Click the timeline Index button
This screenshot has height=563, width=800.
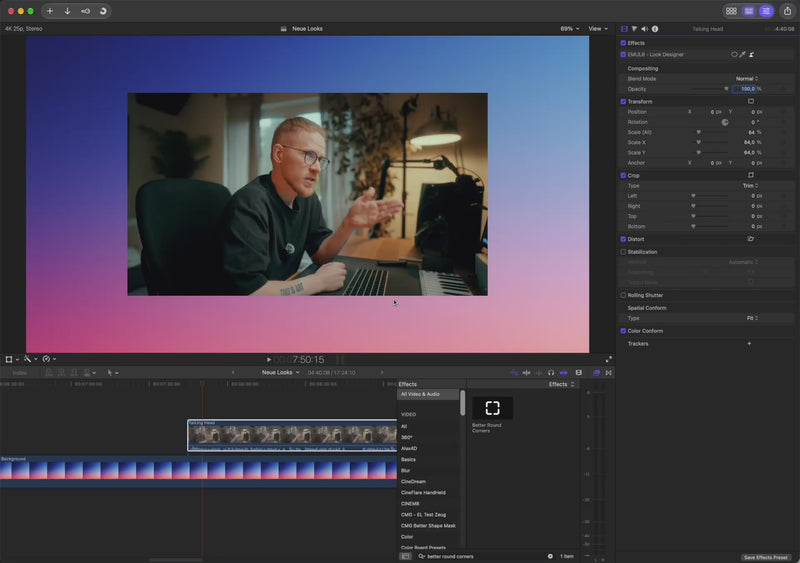click(x=19, y=373)
